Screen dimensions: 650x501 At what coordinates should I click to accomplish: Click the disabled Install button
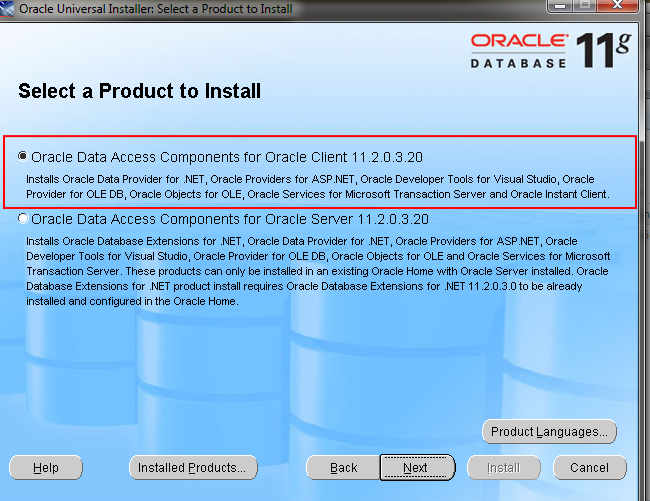click(504, 467)
